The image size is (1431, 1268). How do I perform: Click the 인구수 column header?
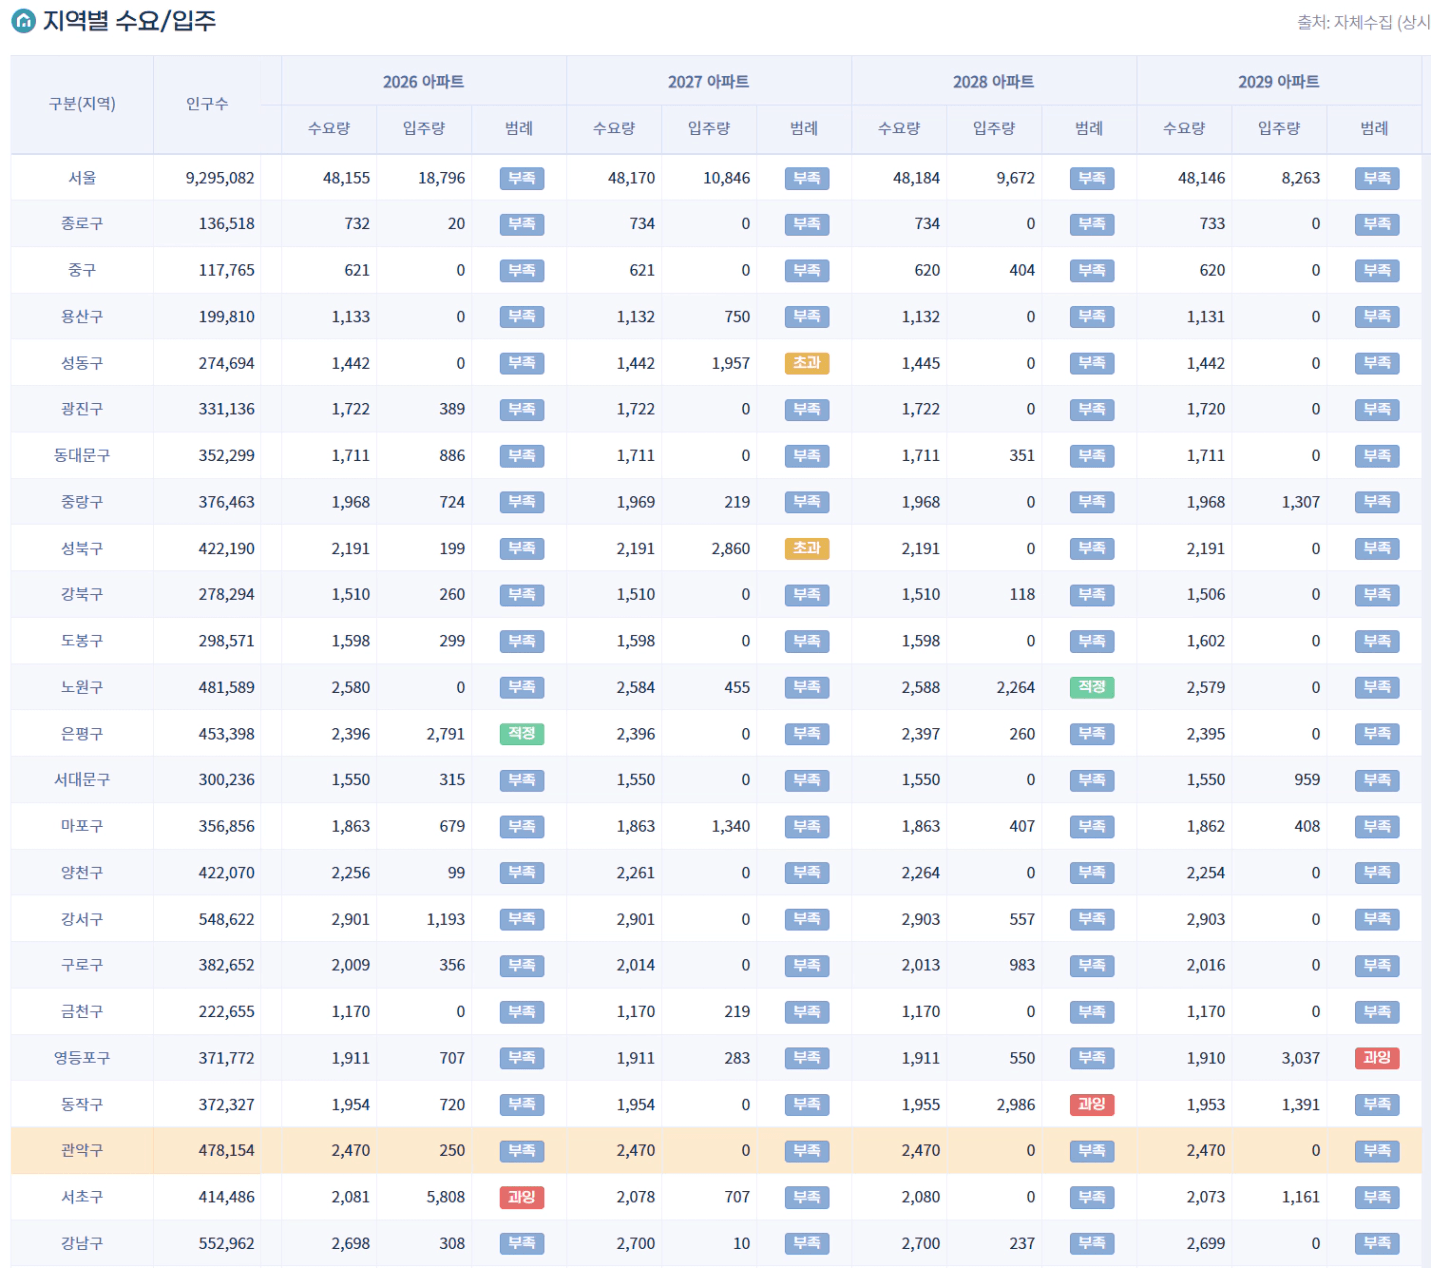pyautogui.click(x=207, y=104)
